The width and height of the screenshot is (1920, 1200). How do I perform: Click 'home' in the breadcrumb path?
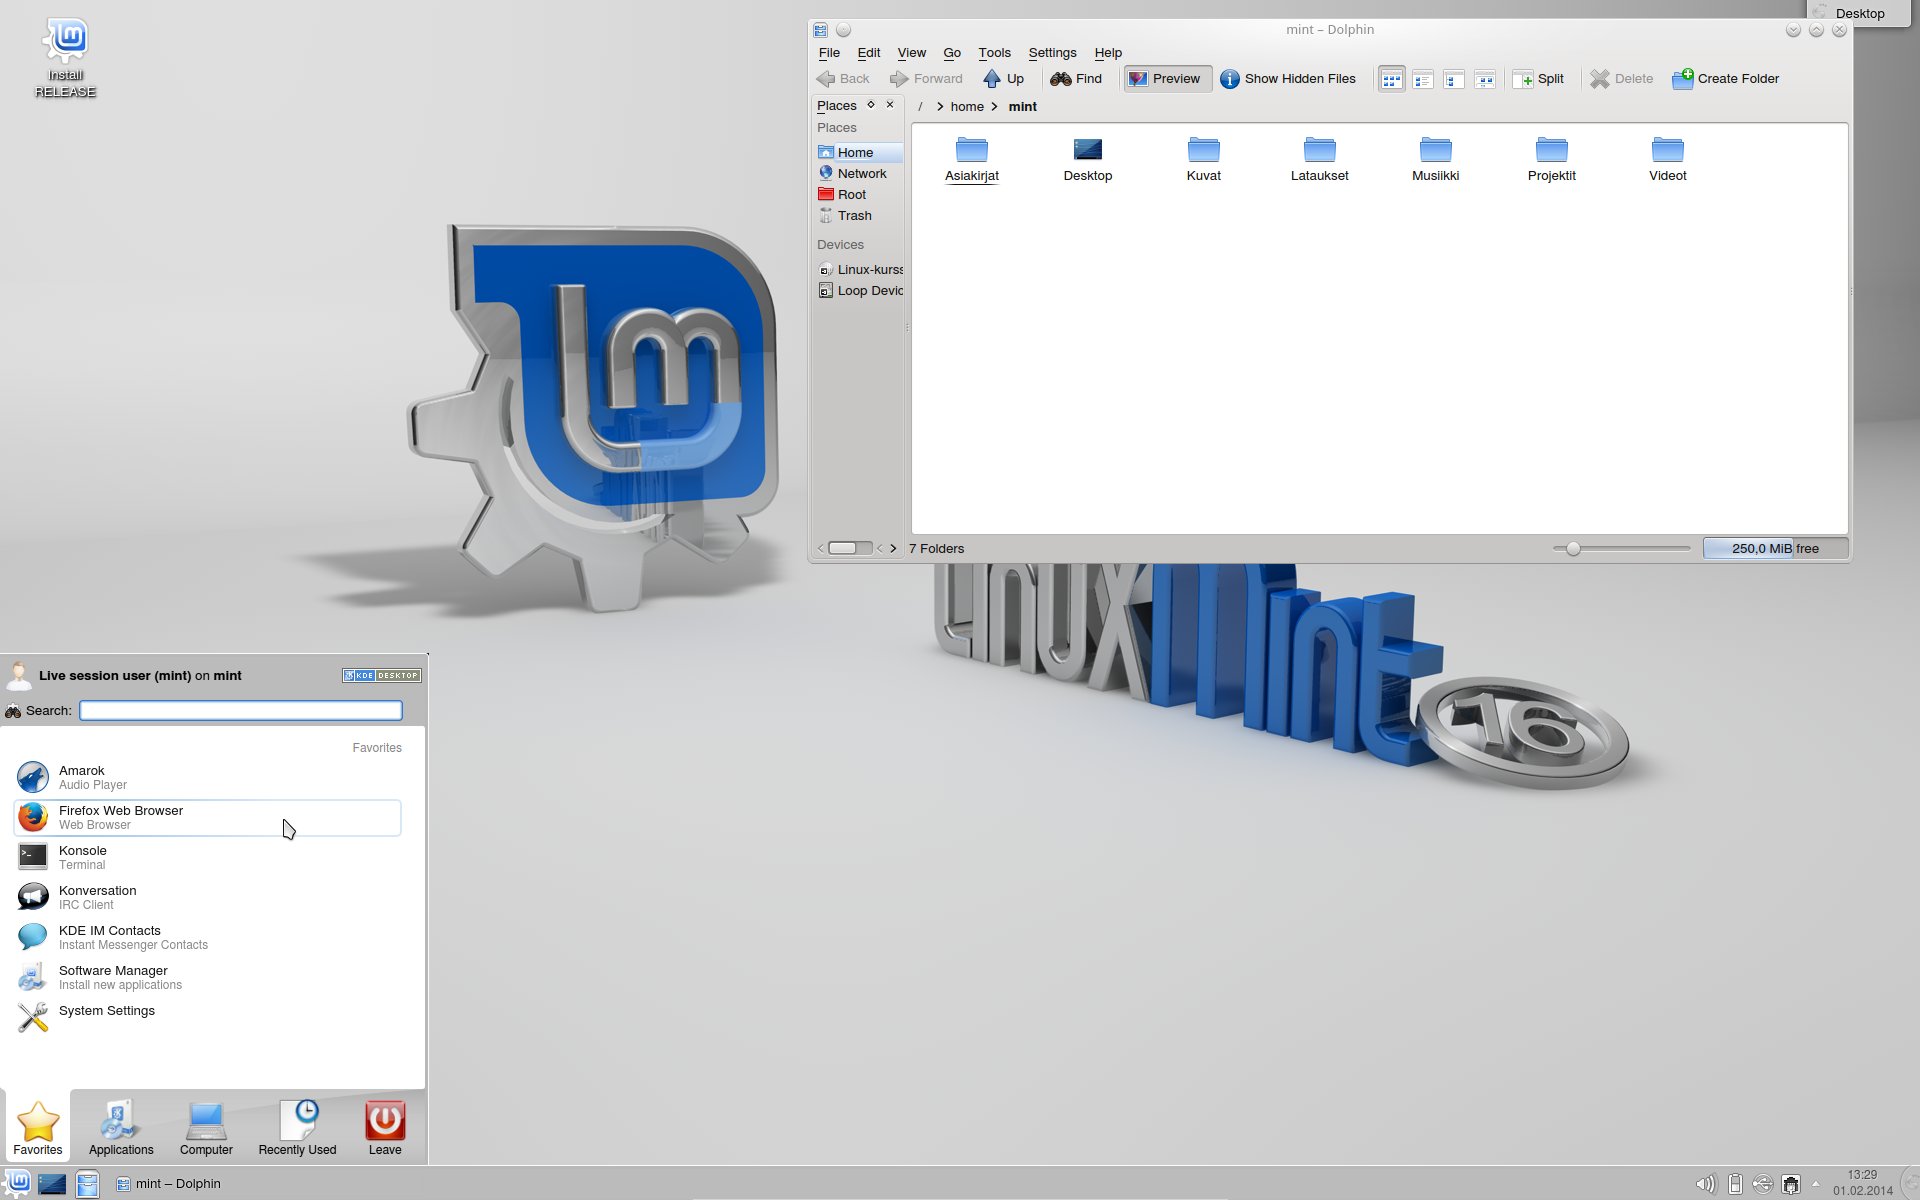pyautogui.click(x=967, y=106)
